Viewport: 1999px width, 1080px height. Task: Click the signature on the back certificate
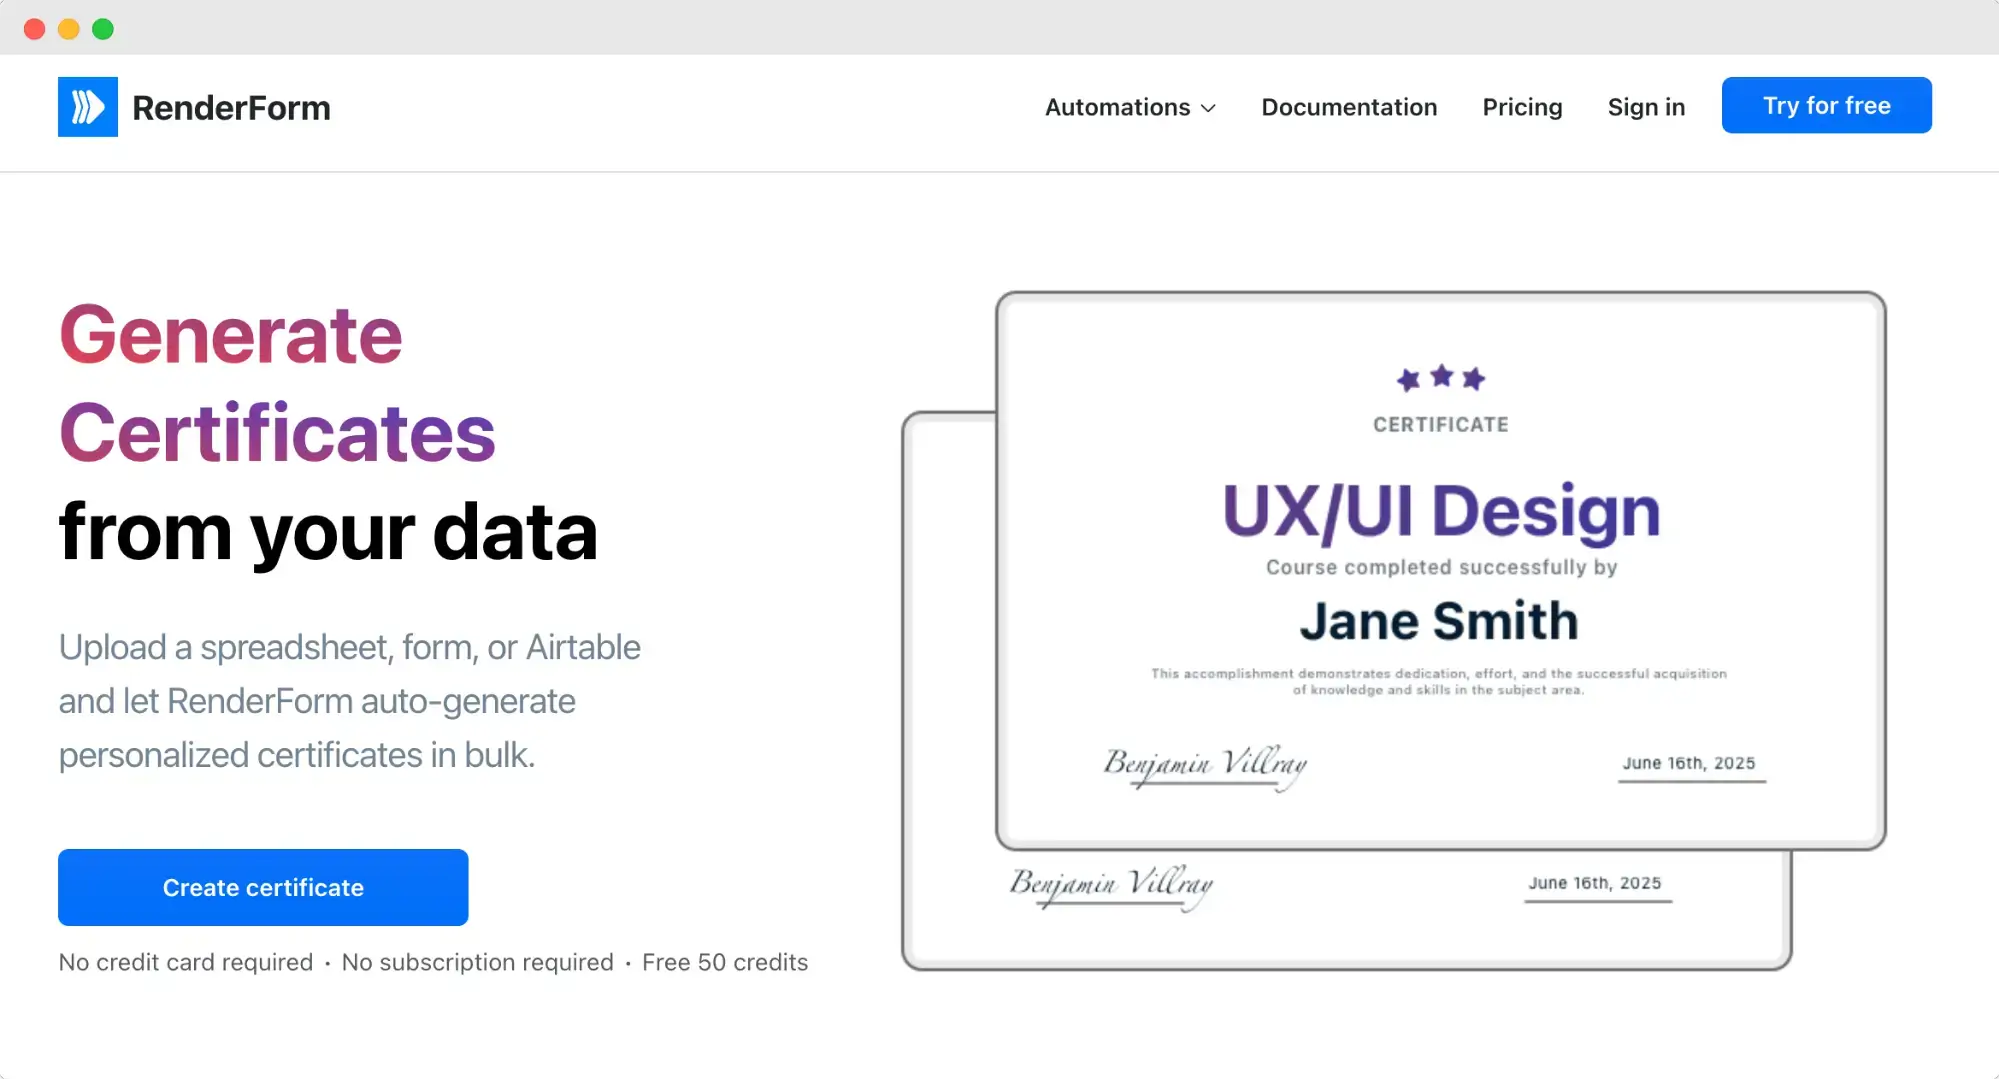click(1111, 885)
